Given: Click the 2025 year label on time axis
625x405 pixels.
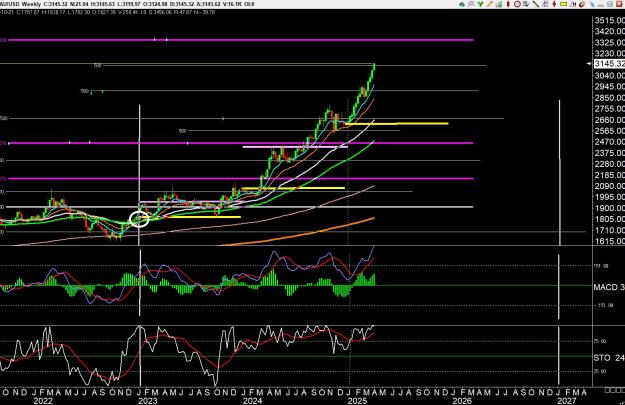Looking at the screenshot, I should click(358, 401).
